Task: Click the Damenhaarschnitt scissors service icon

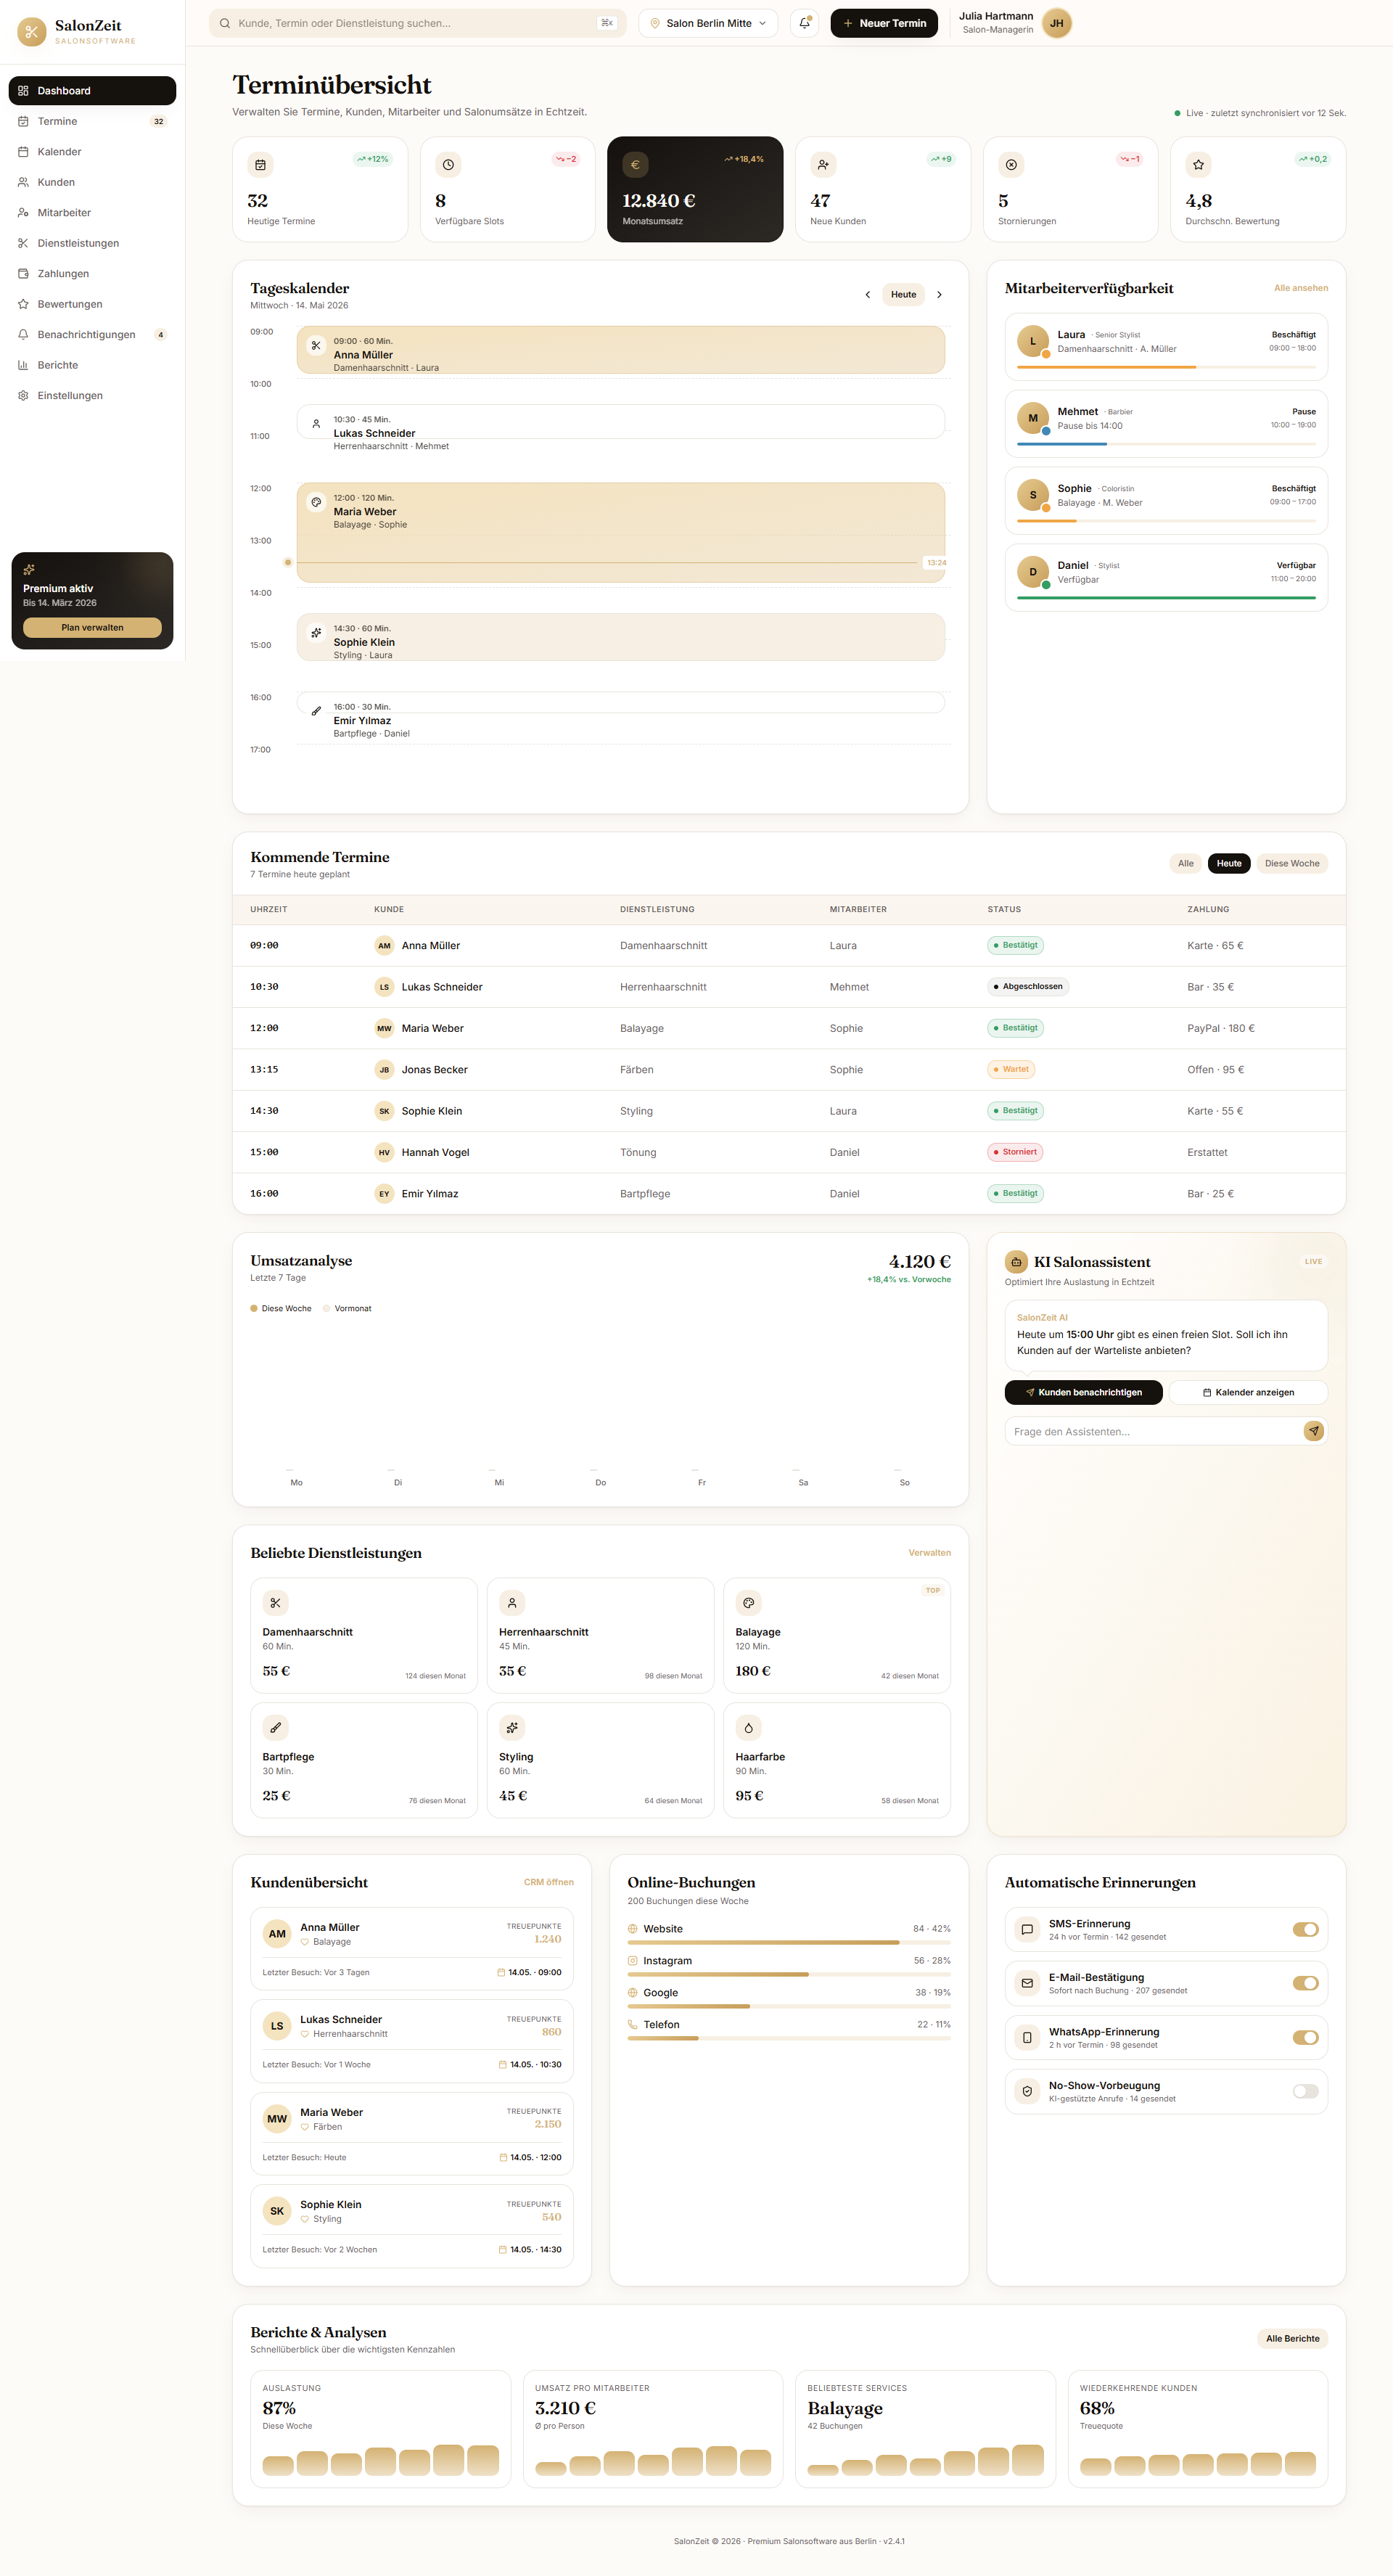Action: click(275, 1603)
